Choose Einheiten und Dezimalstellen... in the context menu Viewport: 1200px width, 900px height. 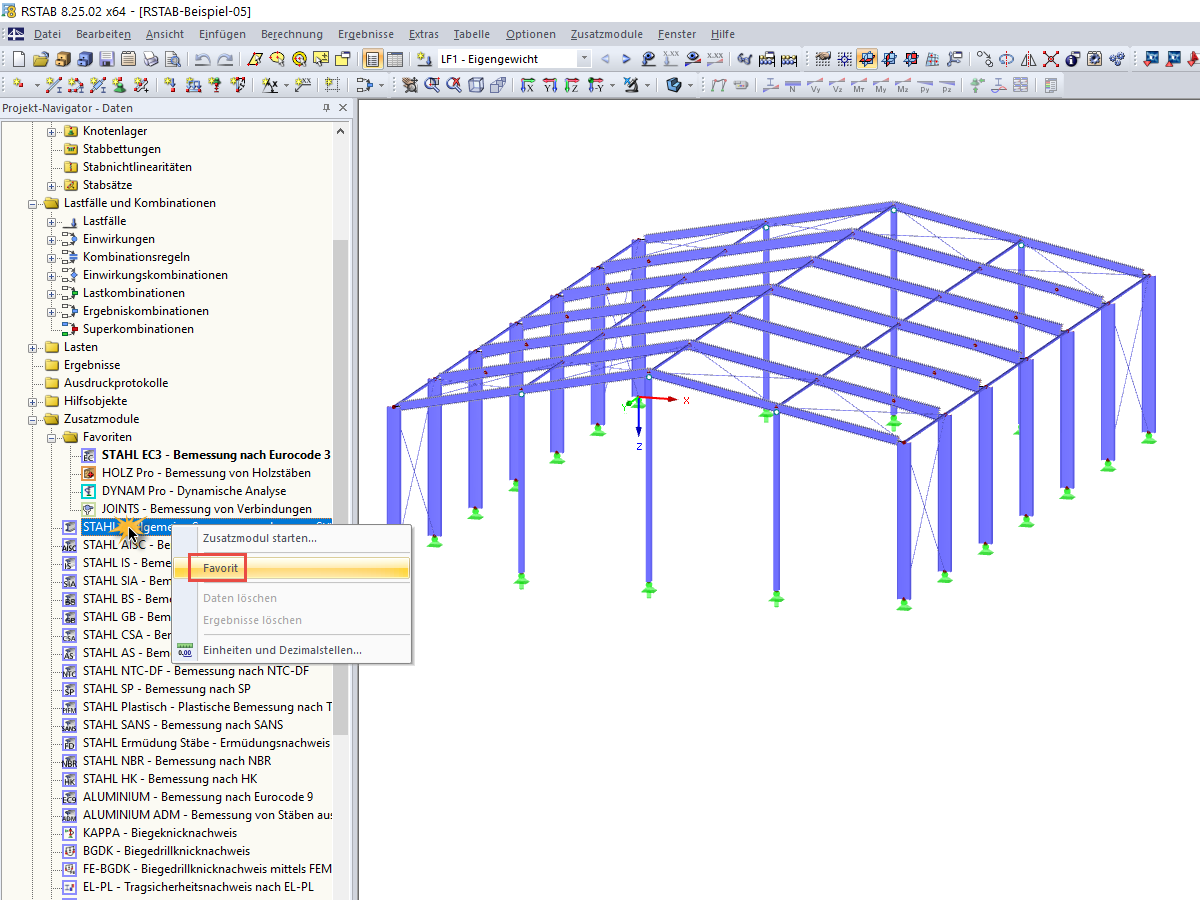[292, 650]
